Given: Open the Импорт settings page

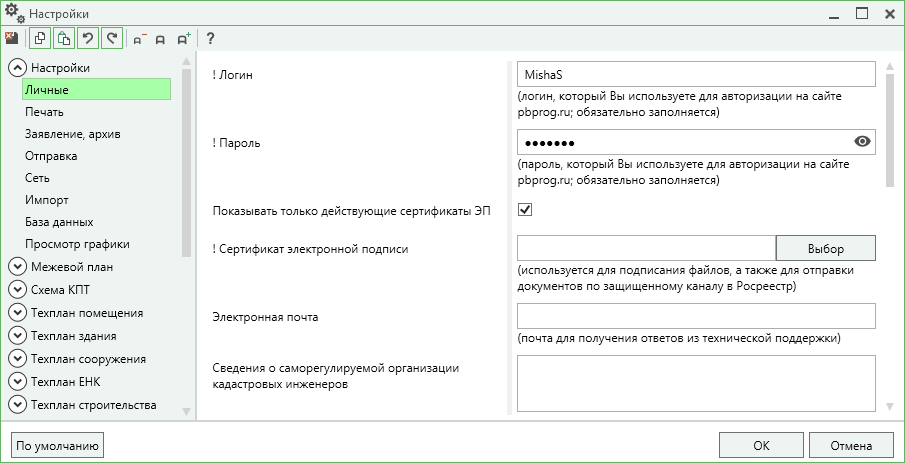Looking at the screenshot, I should pos(47,200).
